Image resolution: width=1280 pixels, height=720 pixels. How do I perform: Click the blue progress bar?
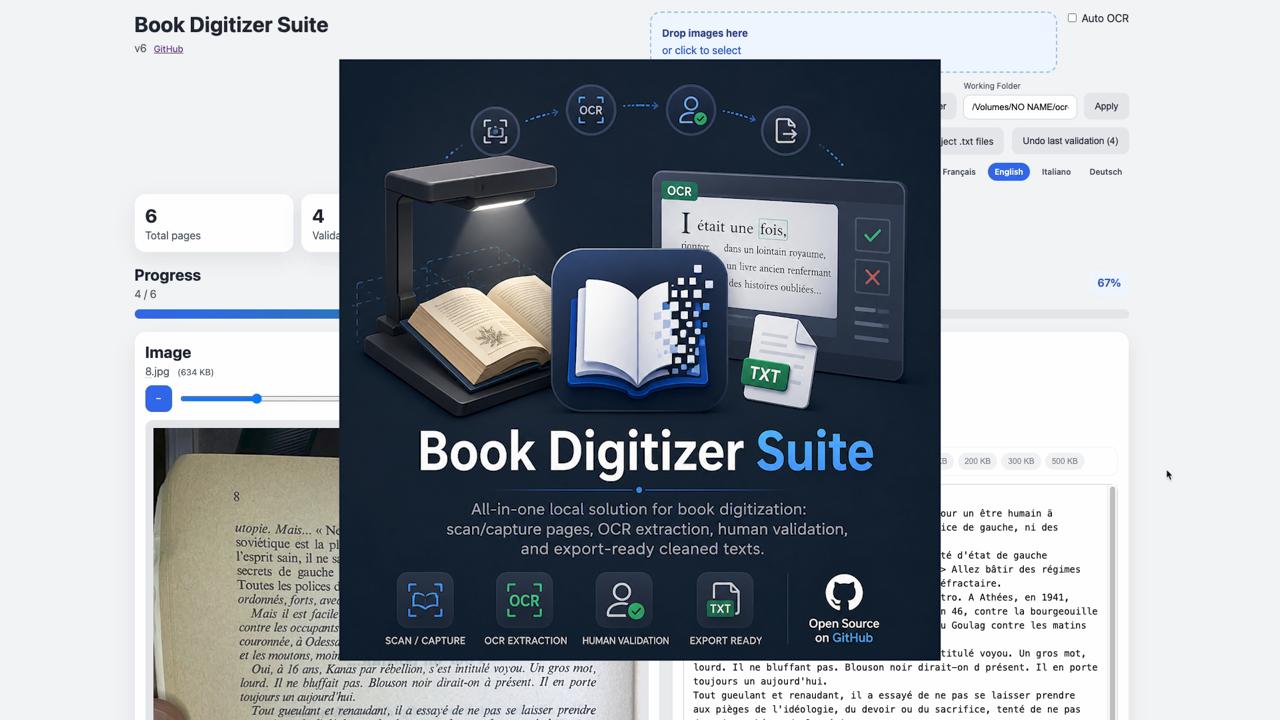click(238, 314)
